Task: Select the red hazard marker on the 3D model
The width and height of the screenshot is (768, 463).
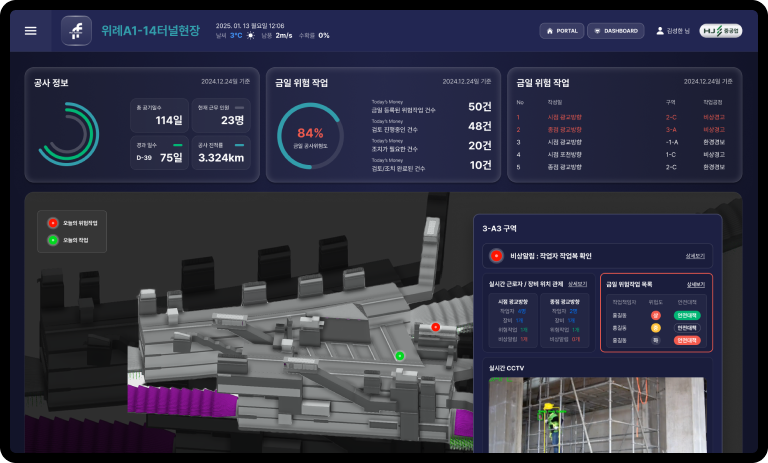Action: point(435,327)
